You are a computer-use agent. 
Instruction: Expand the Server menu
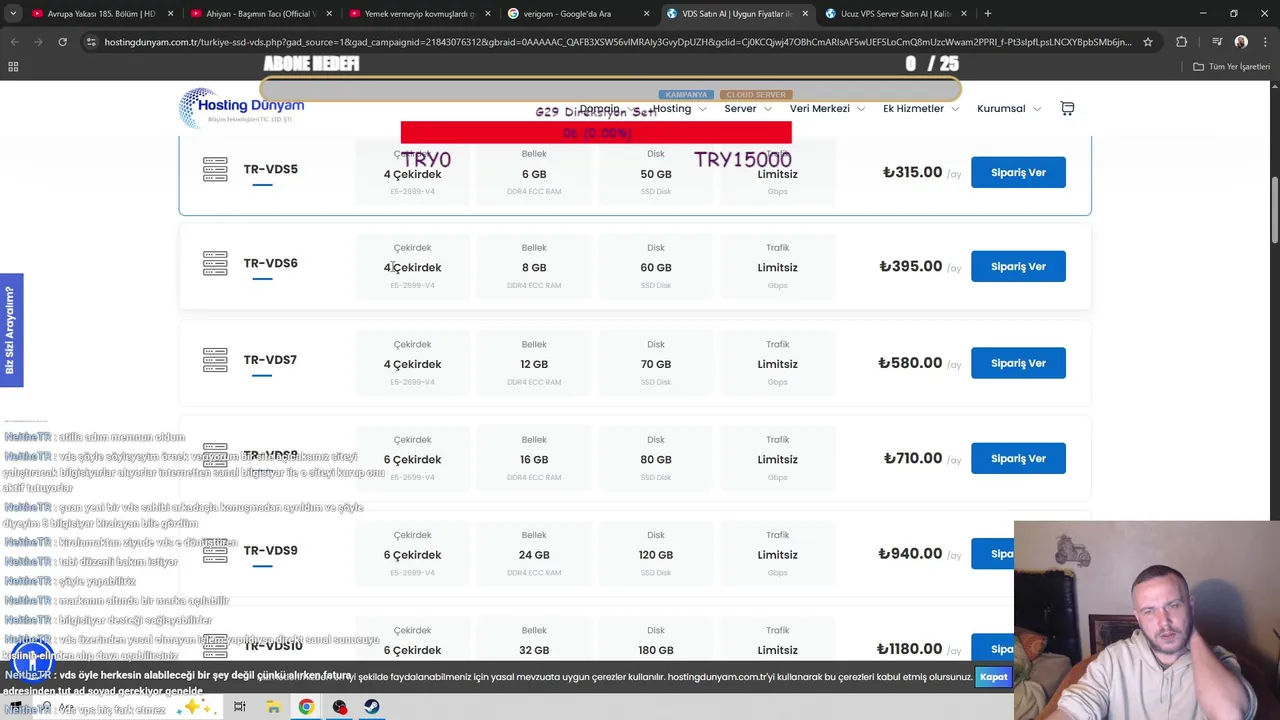pos(747,108)
